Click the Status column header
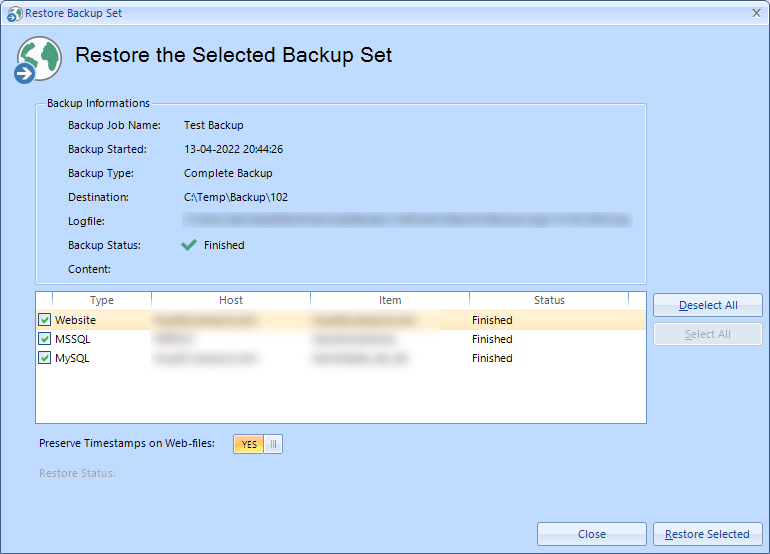 coord(549,300)
